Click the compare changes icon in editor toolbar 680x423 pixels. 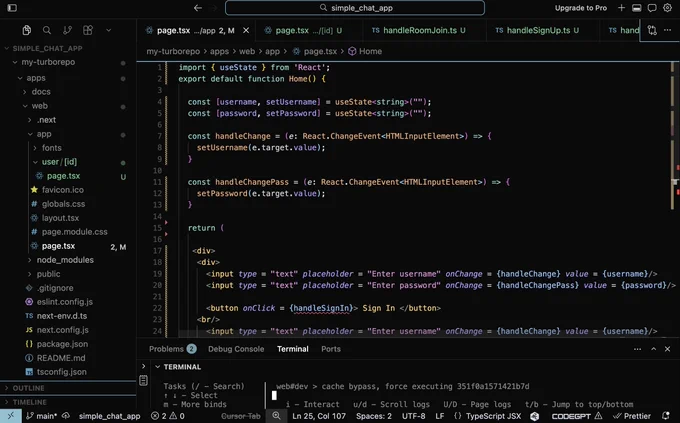652,30
